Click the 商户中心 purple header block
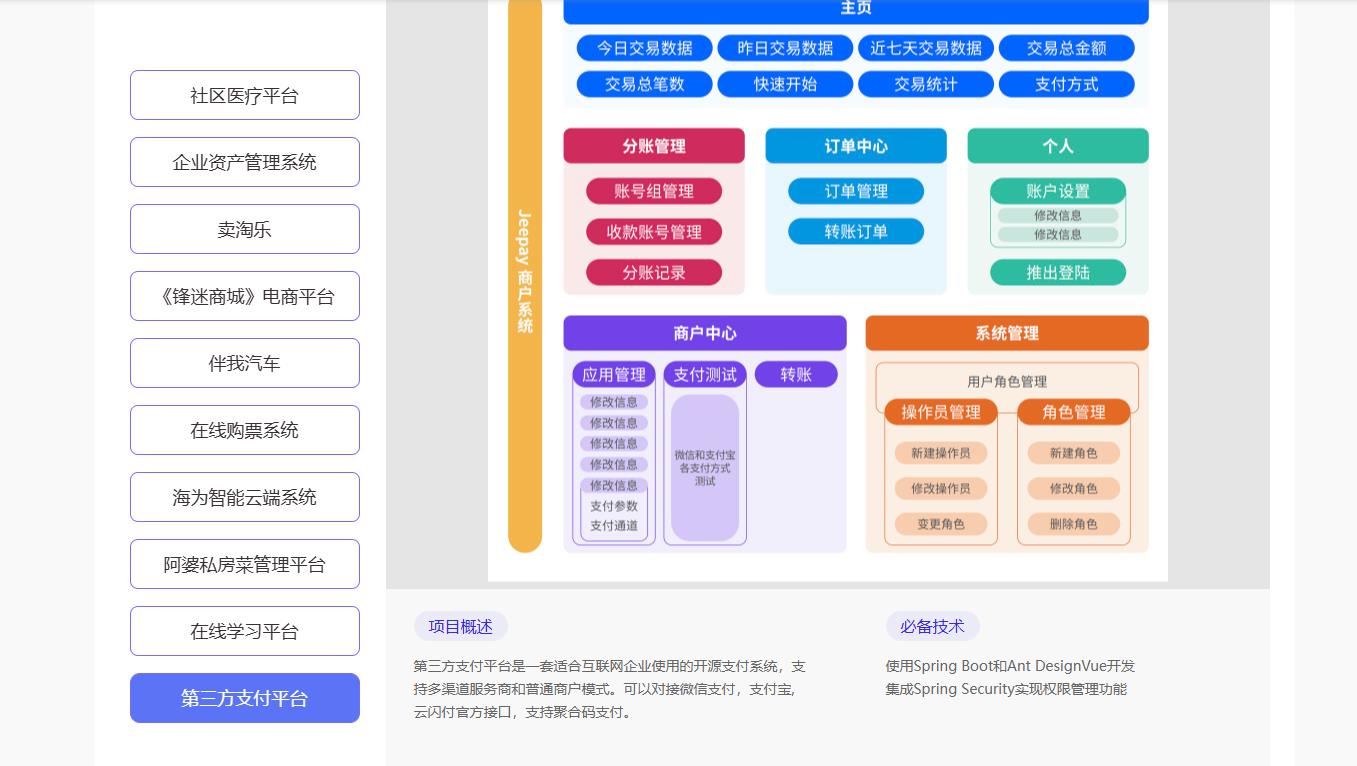This screenshot has height=766, width=1357. point(704,333)
